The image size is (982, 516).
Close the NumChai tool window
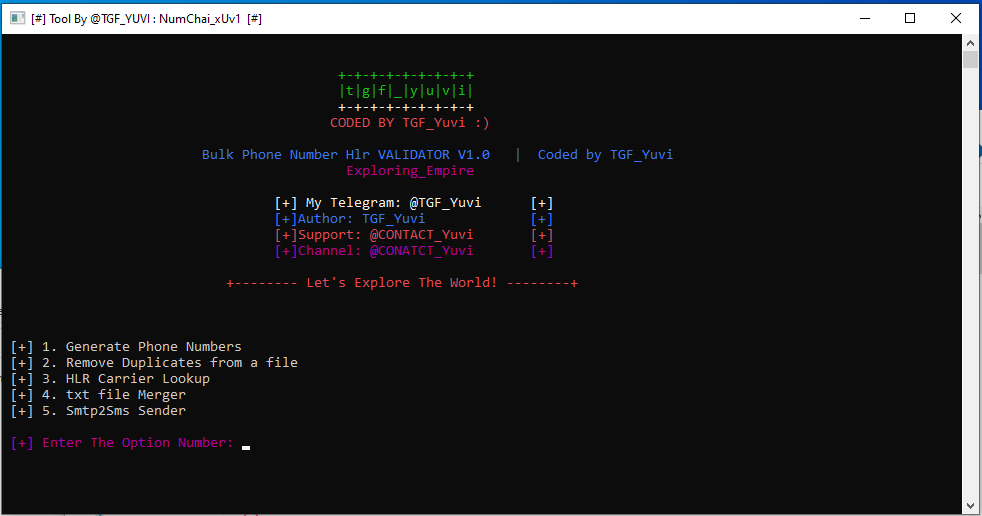tap(956, 18)
